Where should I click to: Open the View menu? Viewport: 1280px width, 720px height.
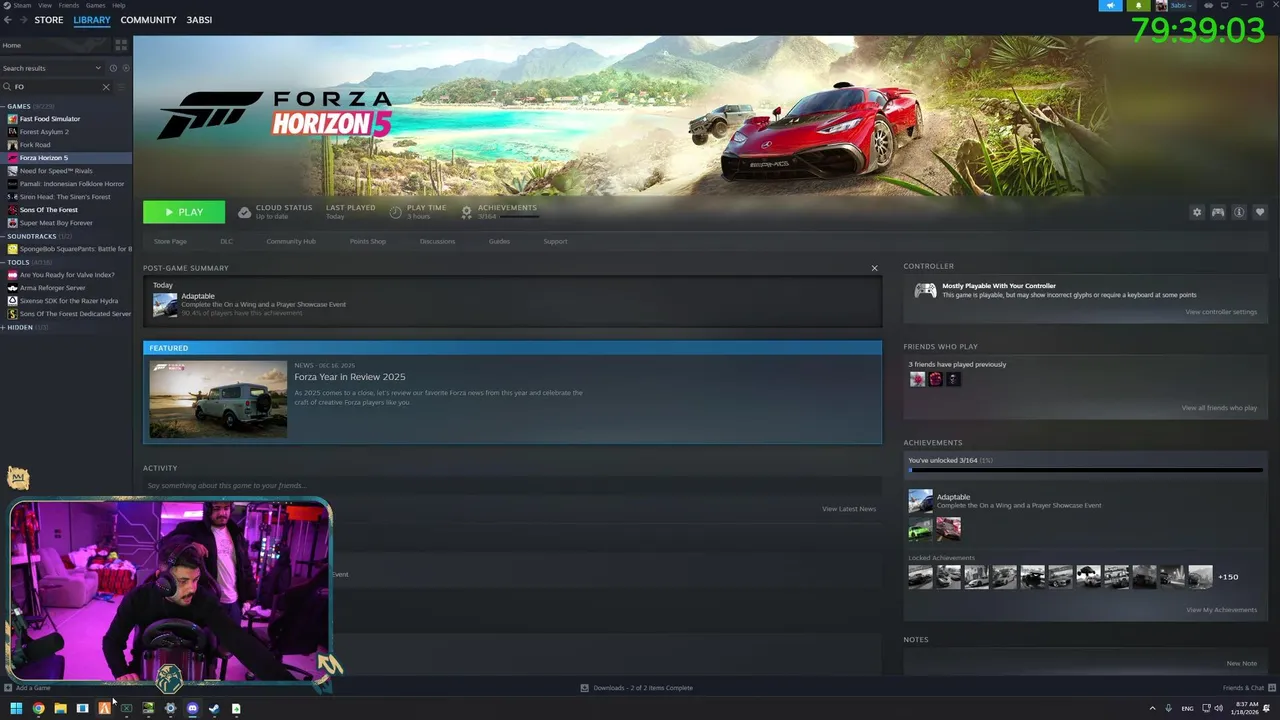coord(47,5)
